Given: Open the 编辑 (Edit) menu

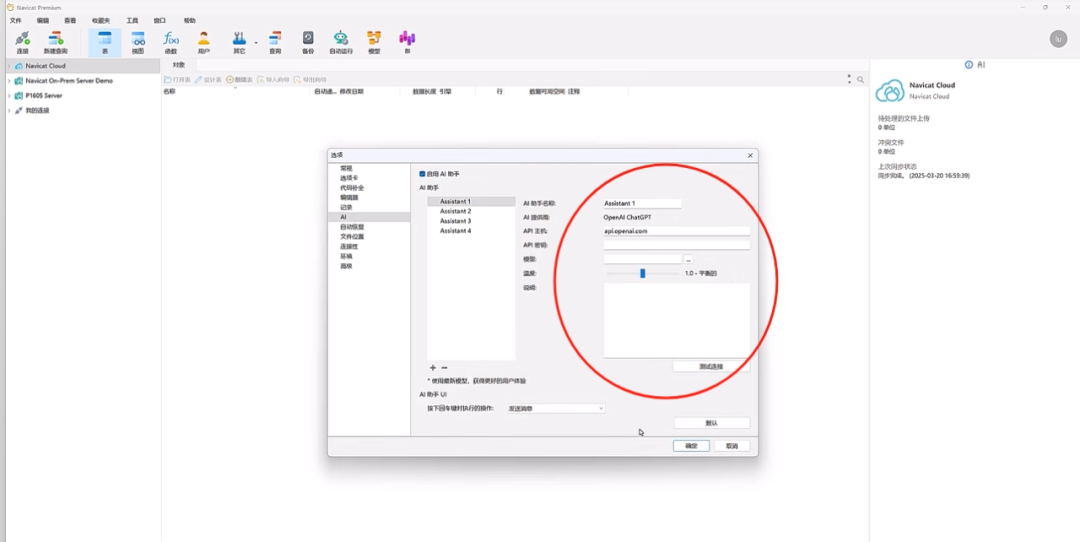Looking at the screenshot, I should (43, 21).
